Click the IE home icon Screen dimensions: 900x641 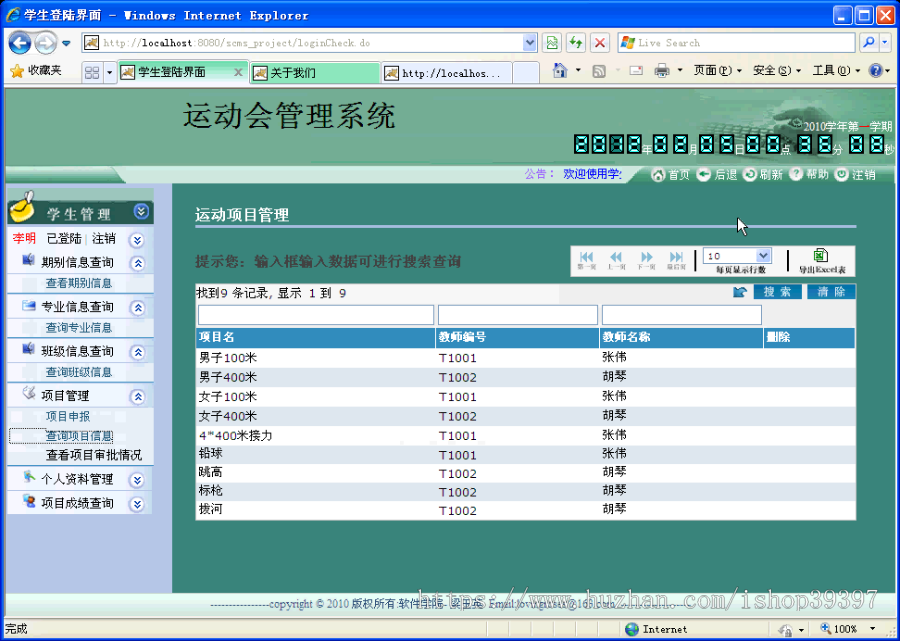coord(560,71)
